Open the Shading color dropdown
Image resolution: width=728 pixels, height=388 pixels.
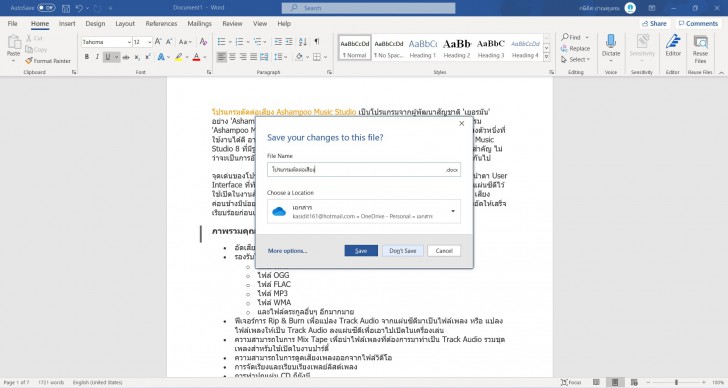(x=306, y=57)
